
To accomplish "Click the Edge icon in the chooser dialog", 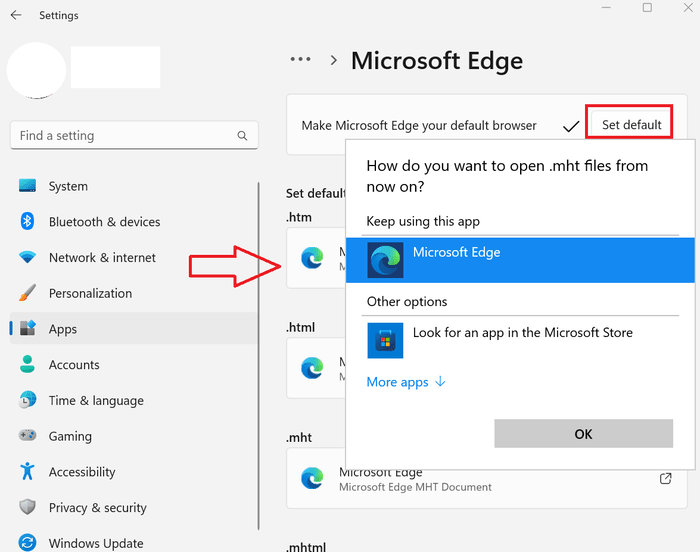I will pyautogui.click(x=385, y=260).
